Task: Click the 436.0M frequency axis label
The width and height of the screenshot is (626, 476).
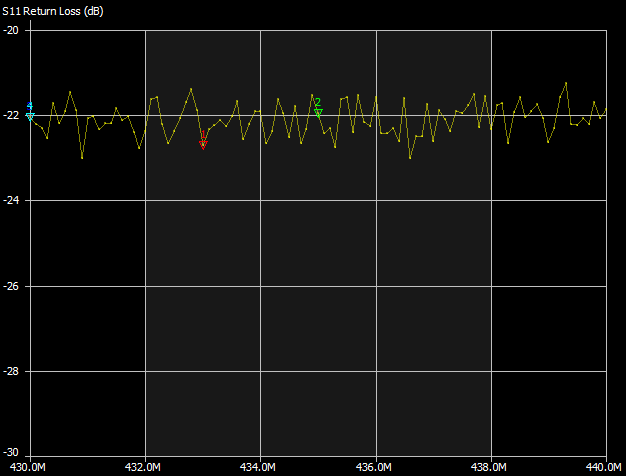Action: point(373,467)
